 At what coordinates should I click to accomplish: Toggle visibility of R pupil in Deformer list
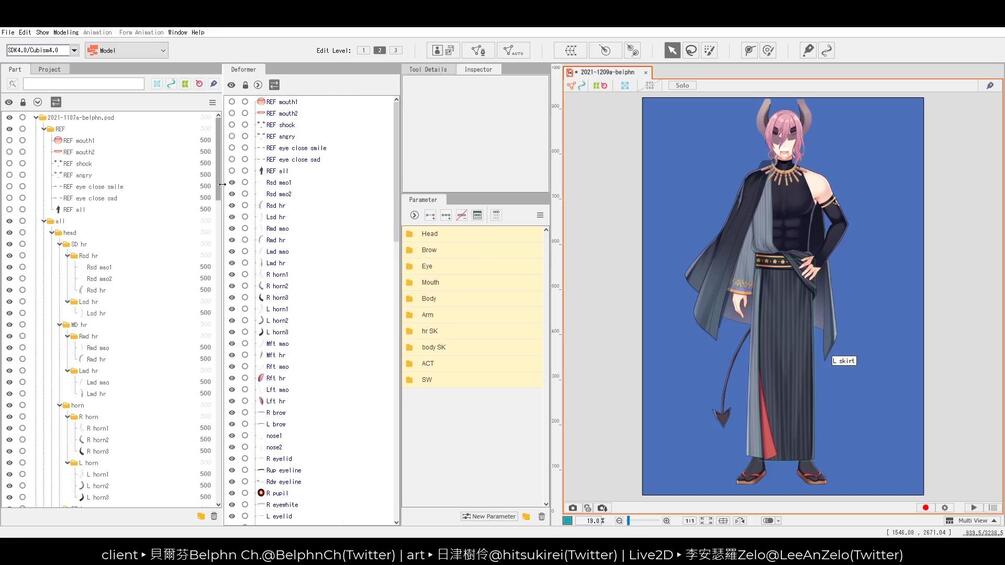pos(232,493)
